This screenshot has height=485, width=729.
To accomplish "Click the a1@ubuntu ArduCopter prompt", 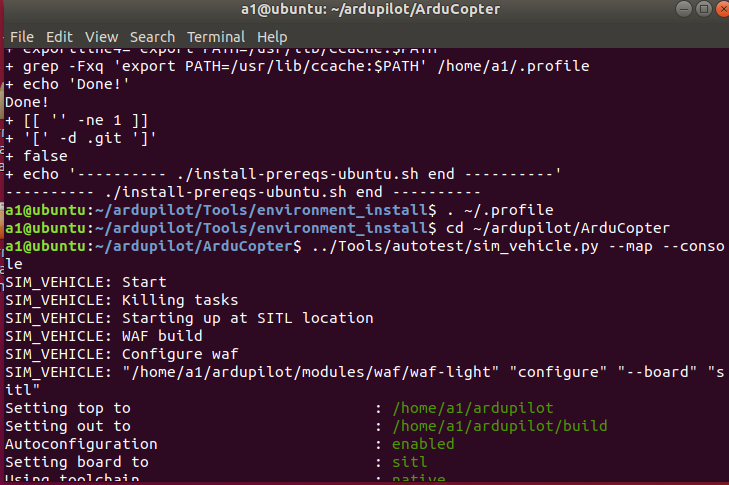I will pyautogui.click(x=153, y=246).
